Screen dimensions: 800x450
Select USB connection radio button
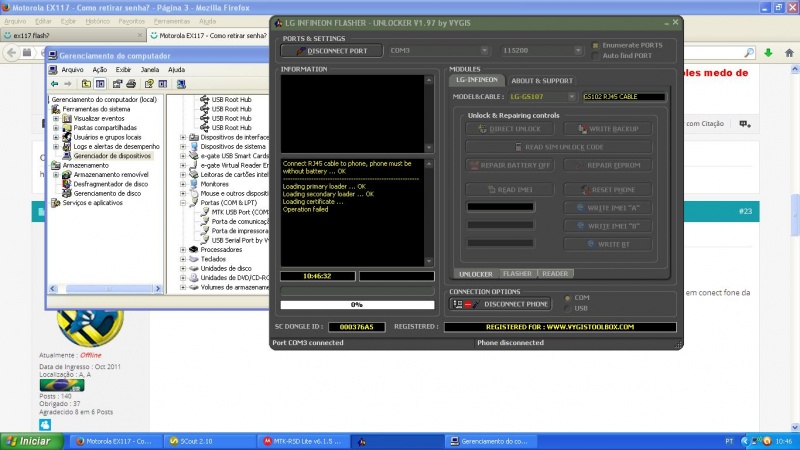click(567, 309)
